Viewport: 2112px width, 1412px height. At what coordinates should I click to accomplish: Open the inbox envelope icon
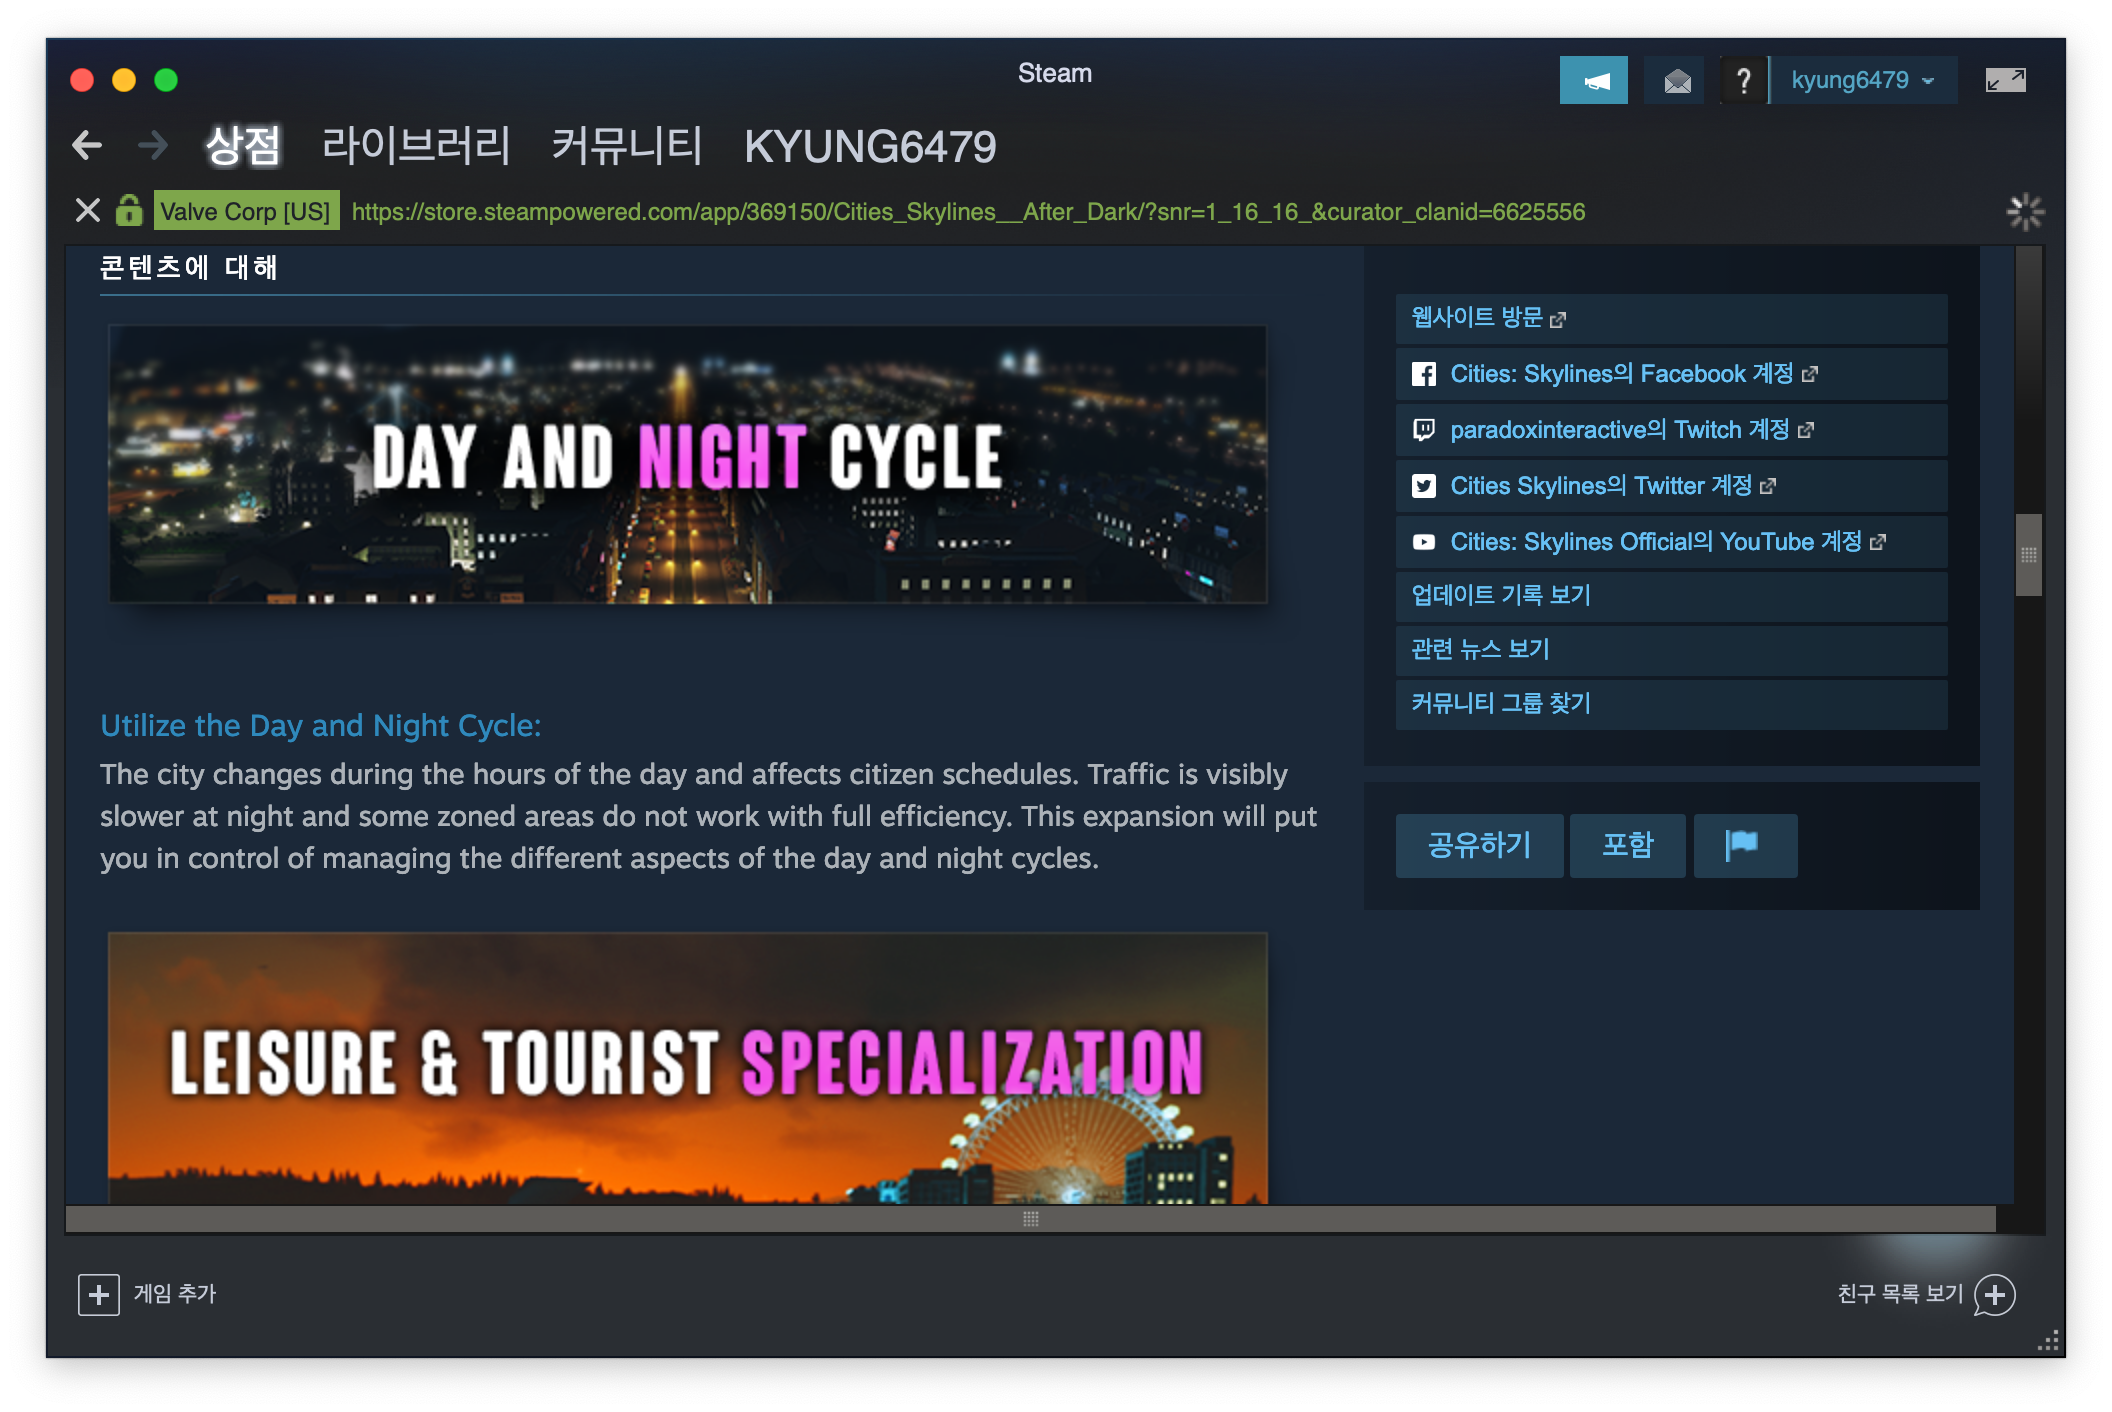click(1677, 80)
